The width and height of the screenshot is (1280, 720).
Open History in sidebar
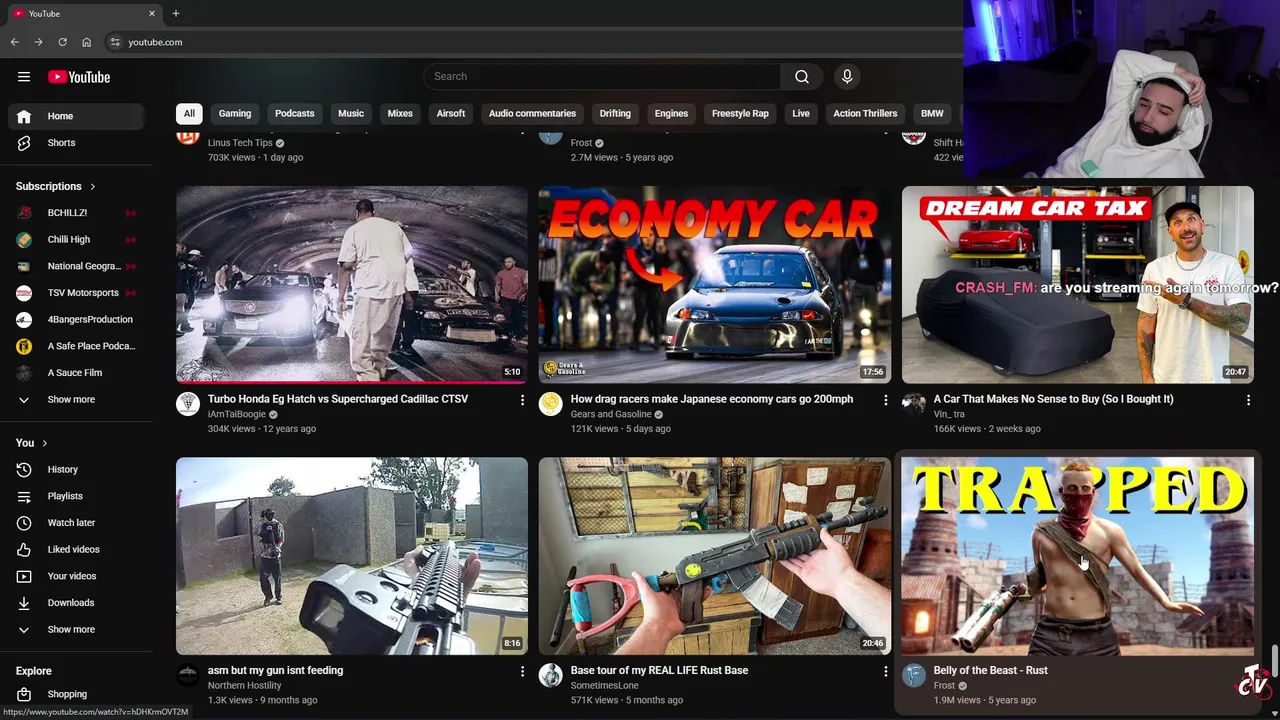(x=76, y=470)
